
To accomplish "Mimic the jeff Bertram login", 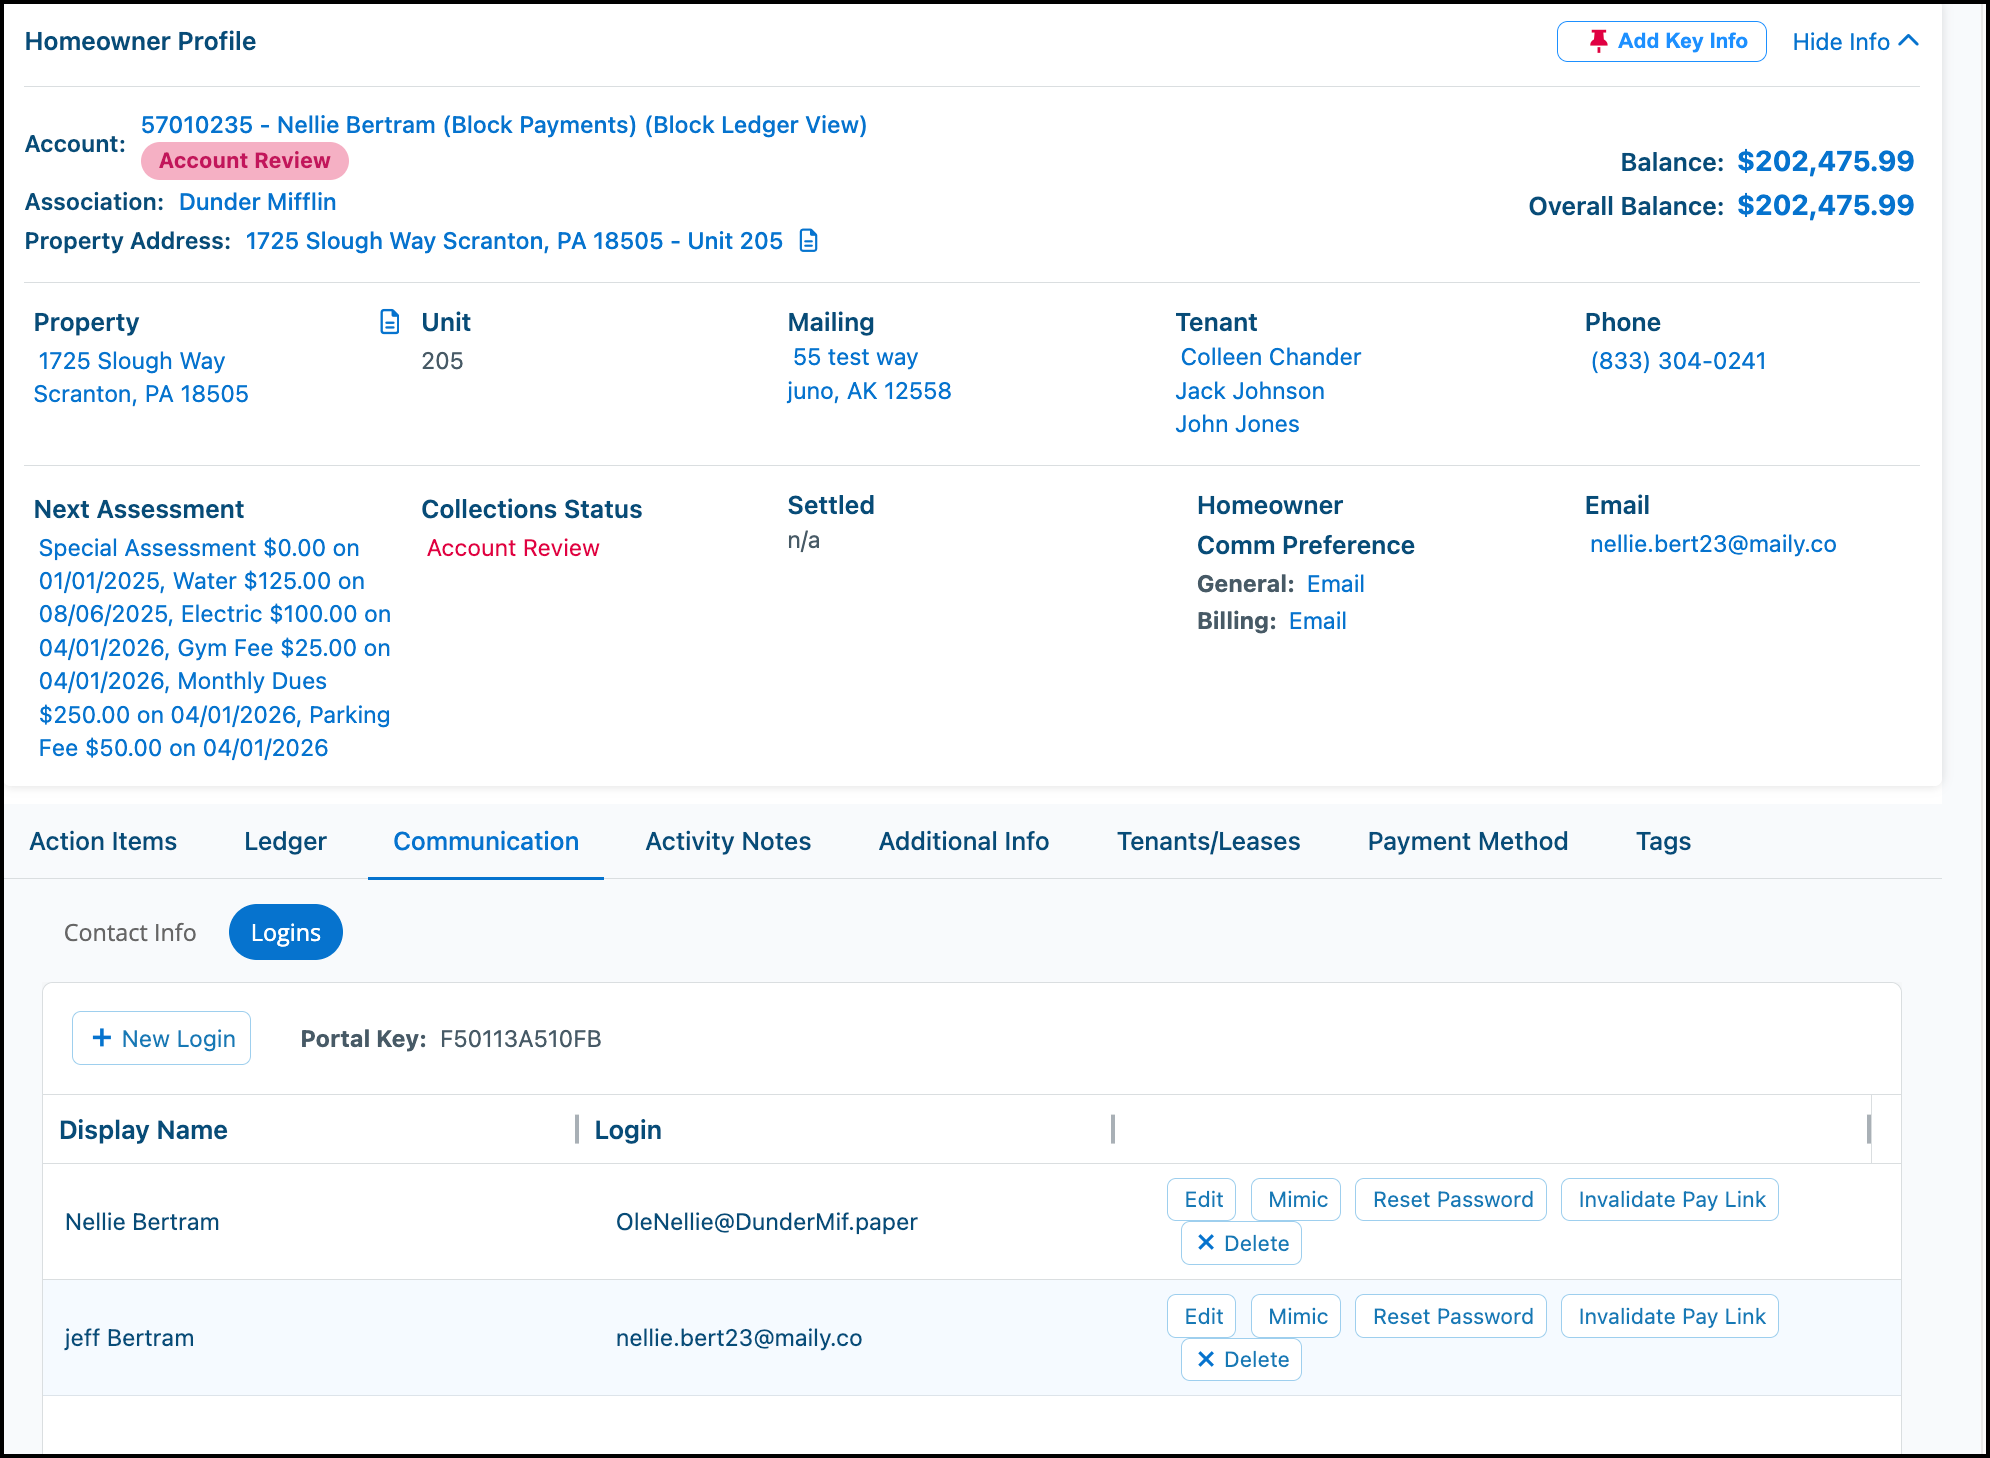I will 1297,1316.
